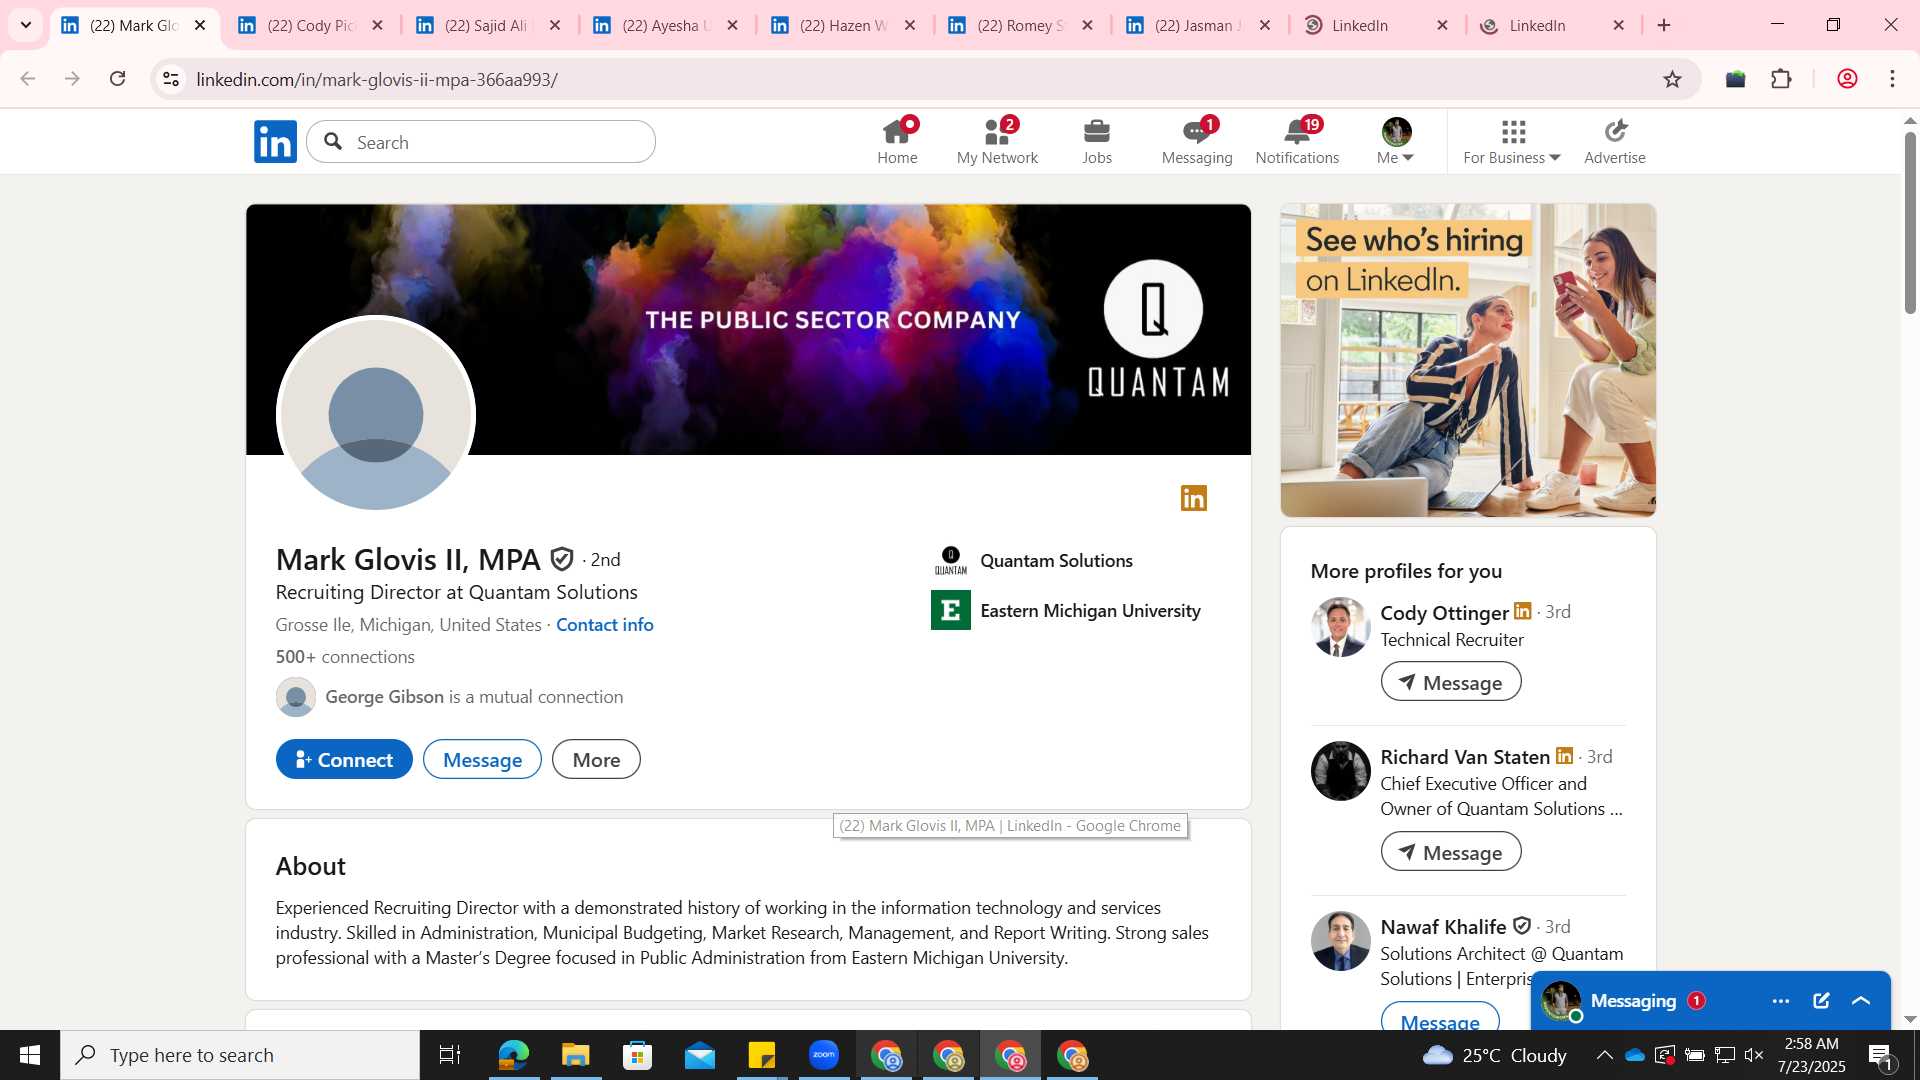Show hidden system tray icons
The image size is (1920, 1080).
click(1604, 1055)
